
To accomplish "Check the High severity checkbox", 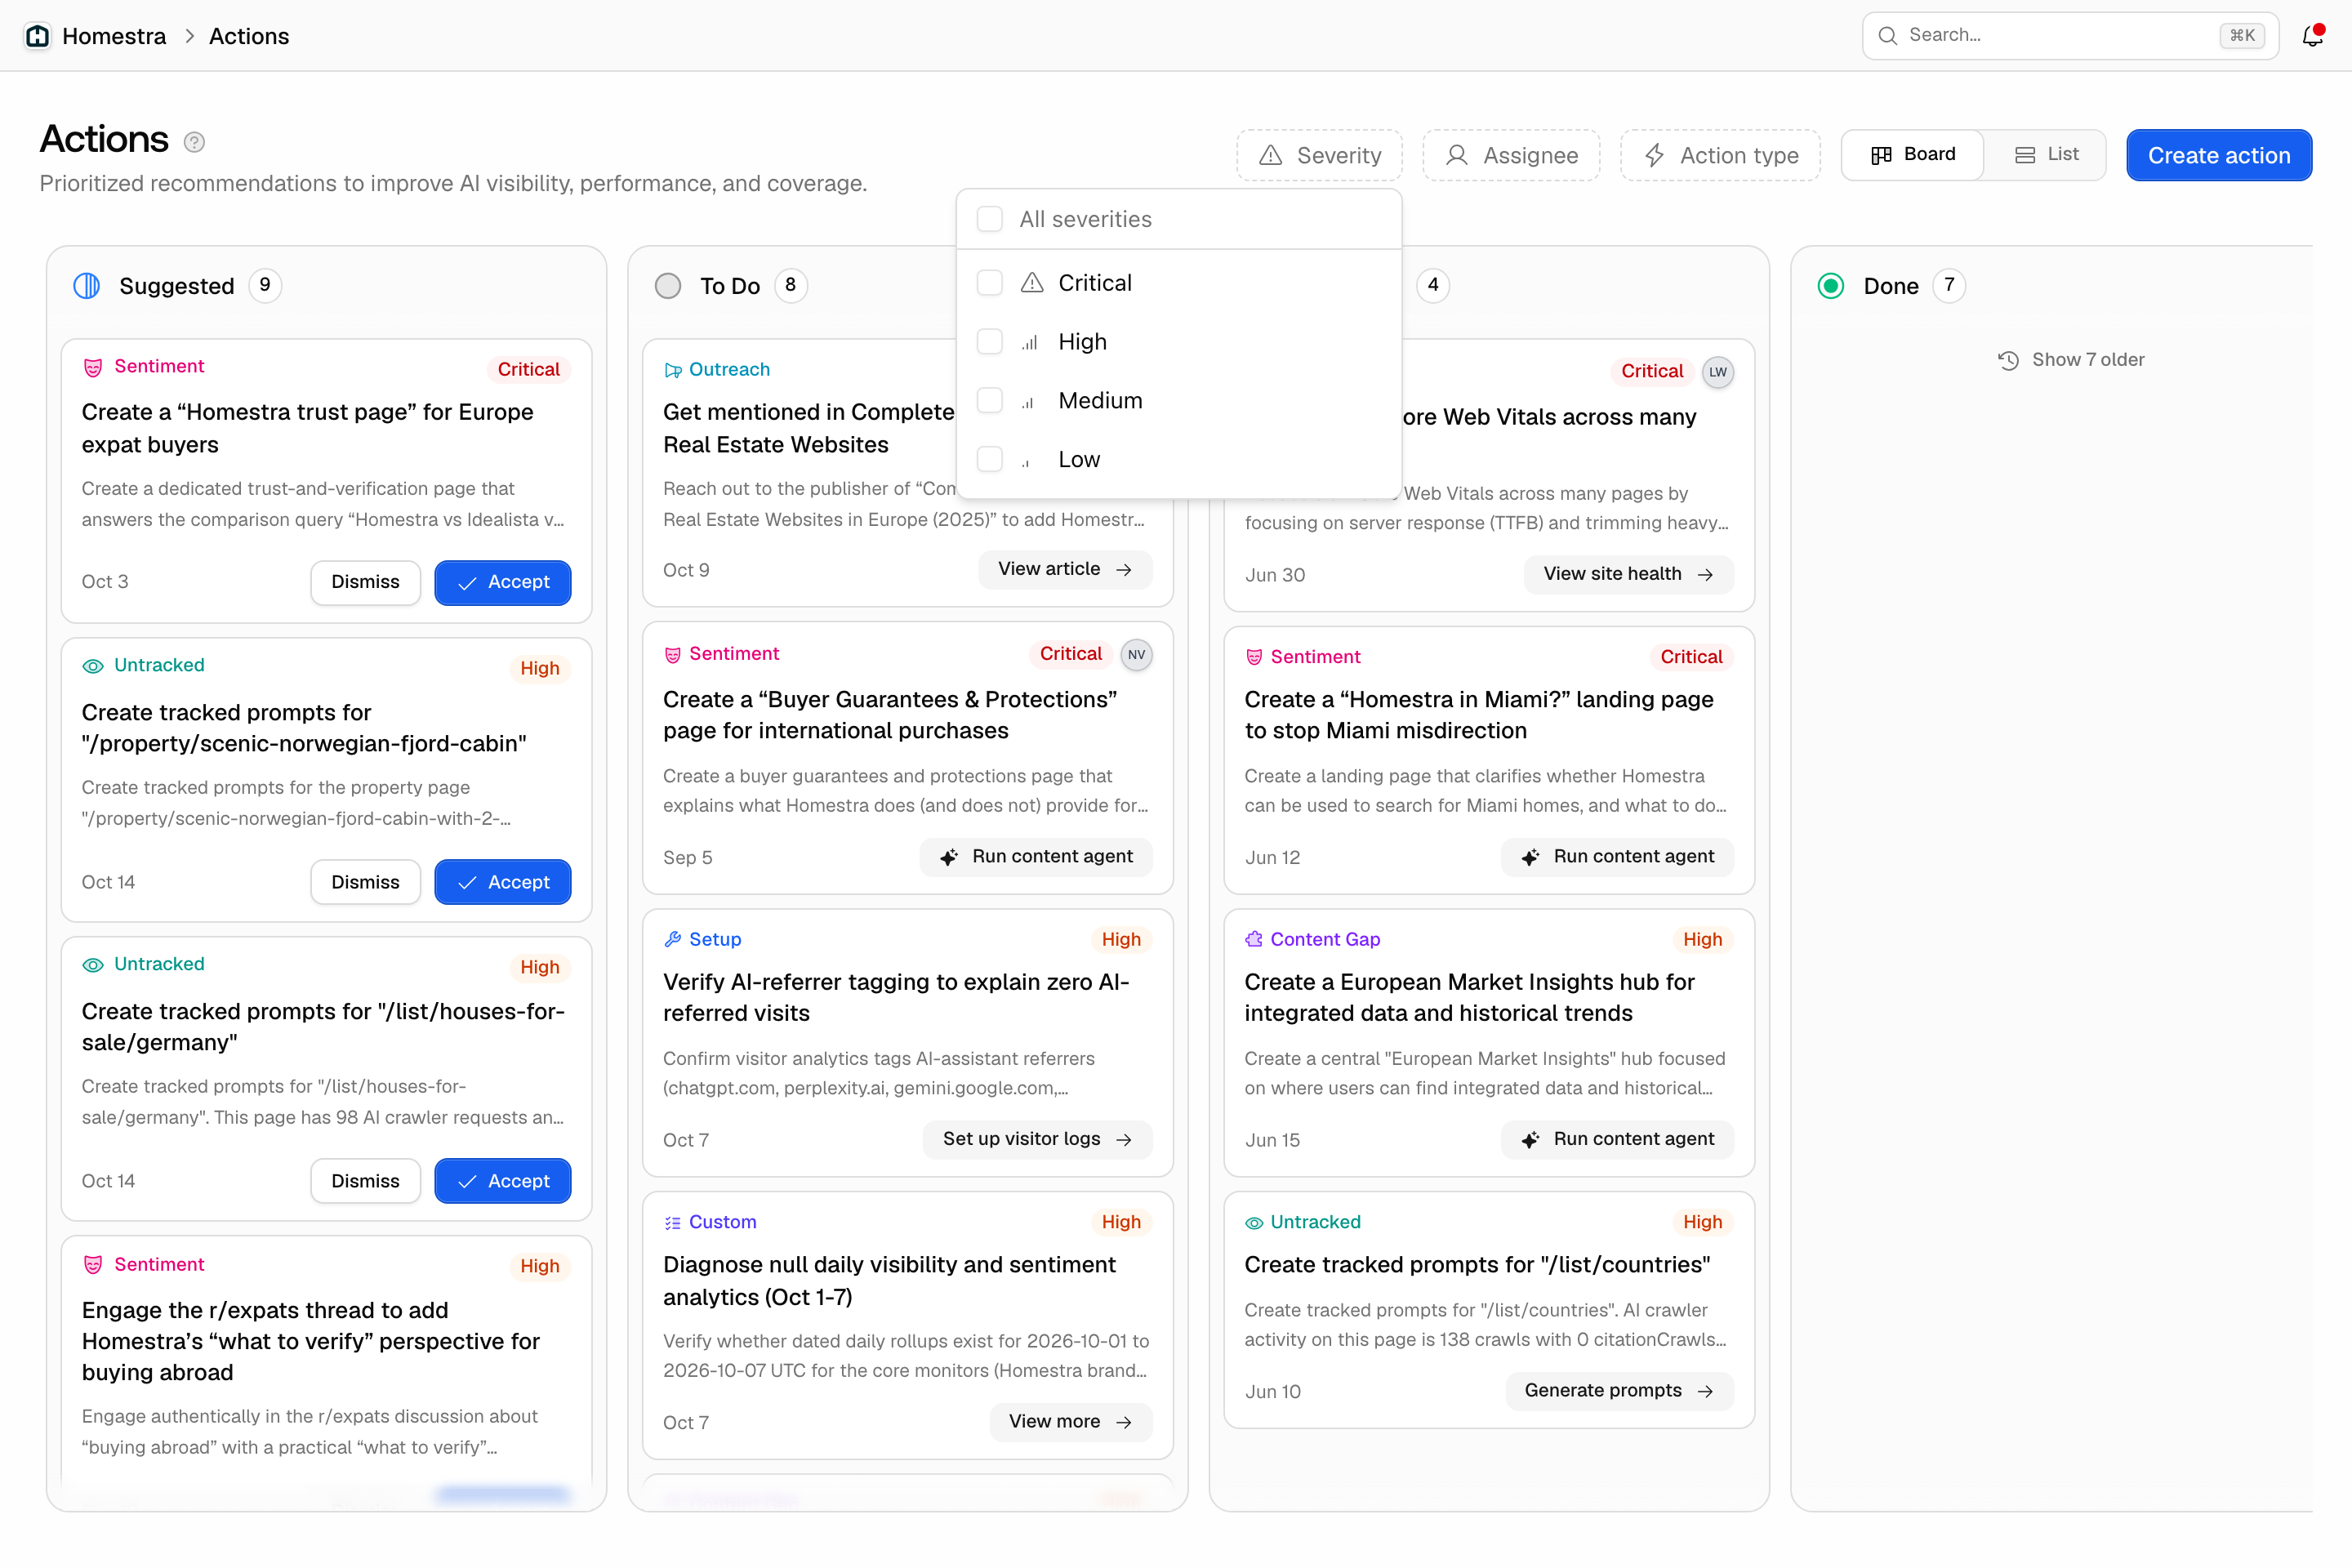I will pos(990,342).
